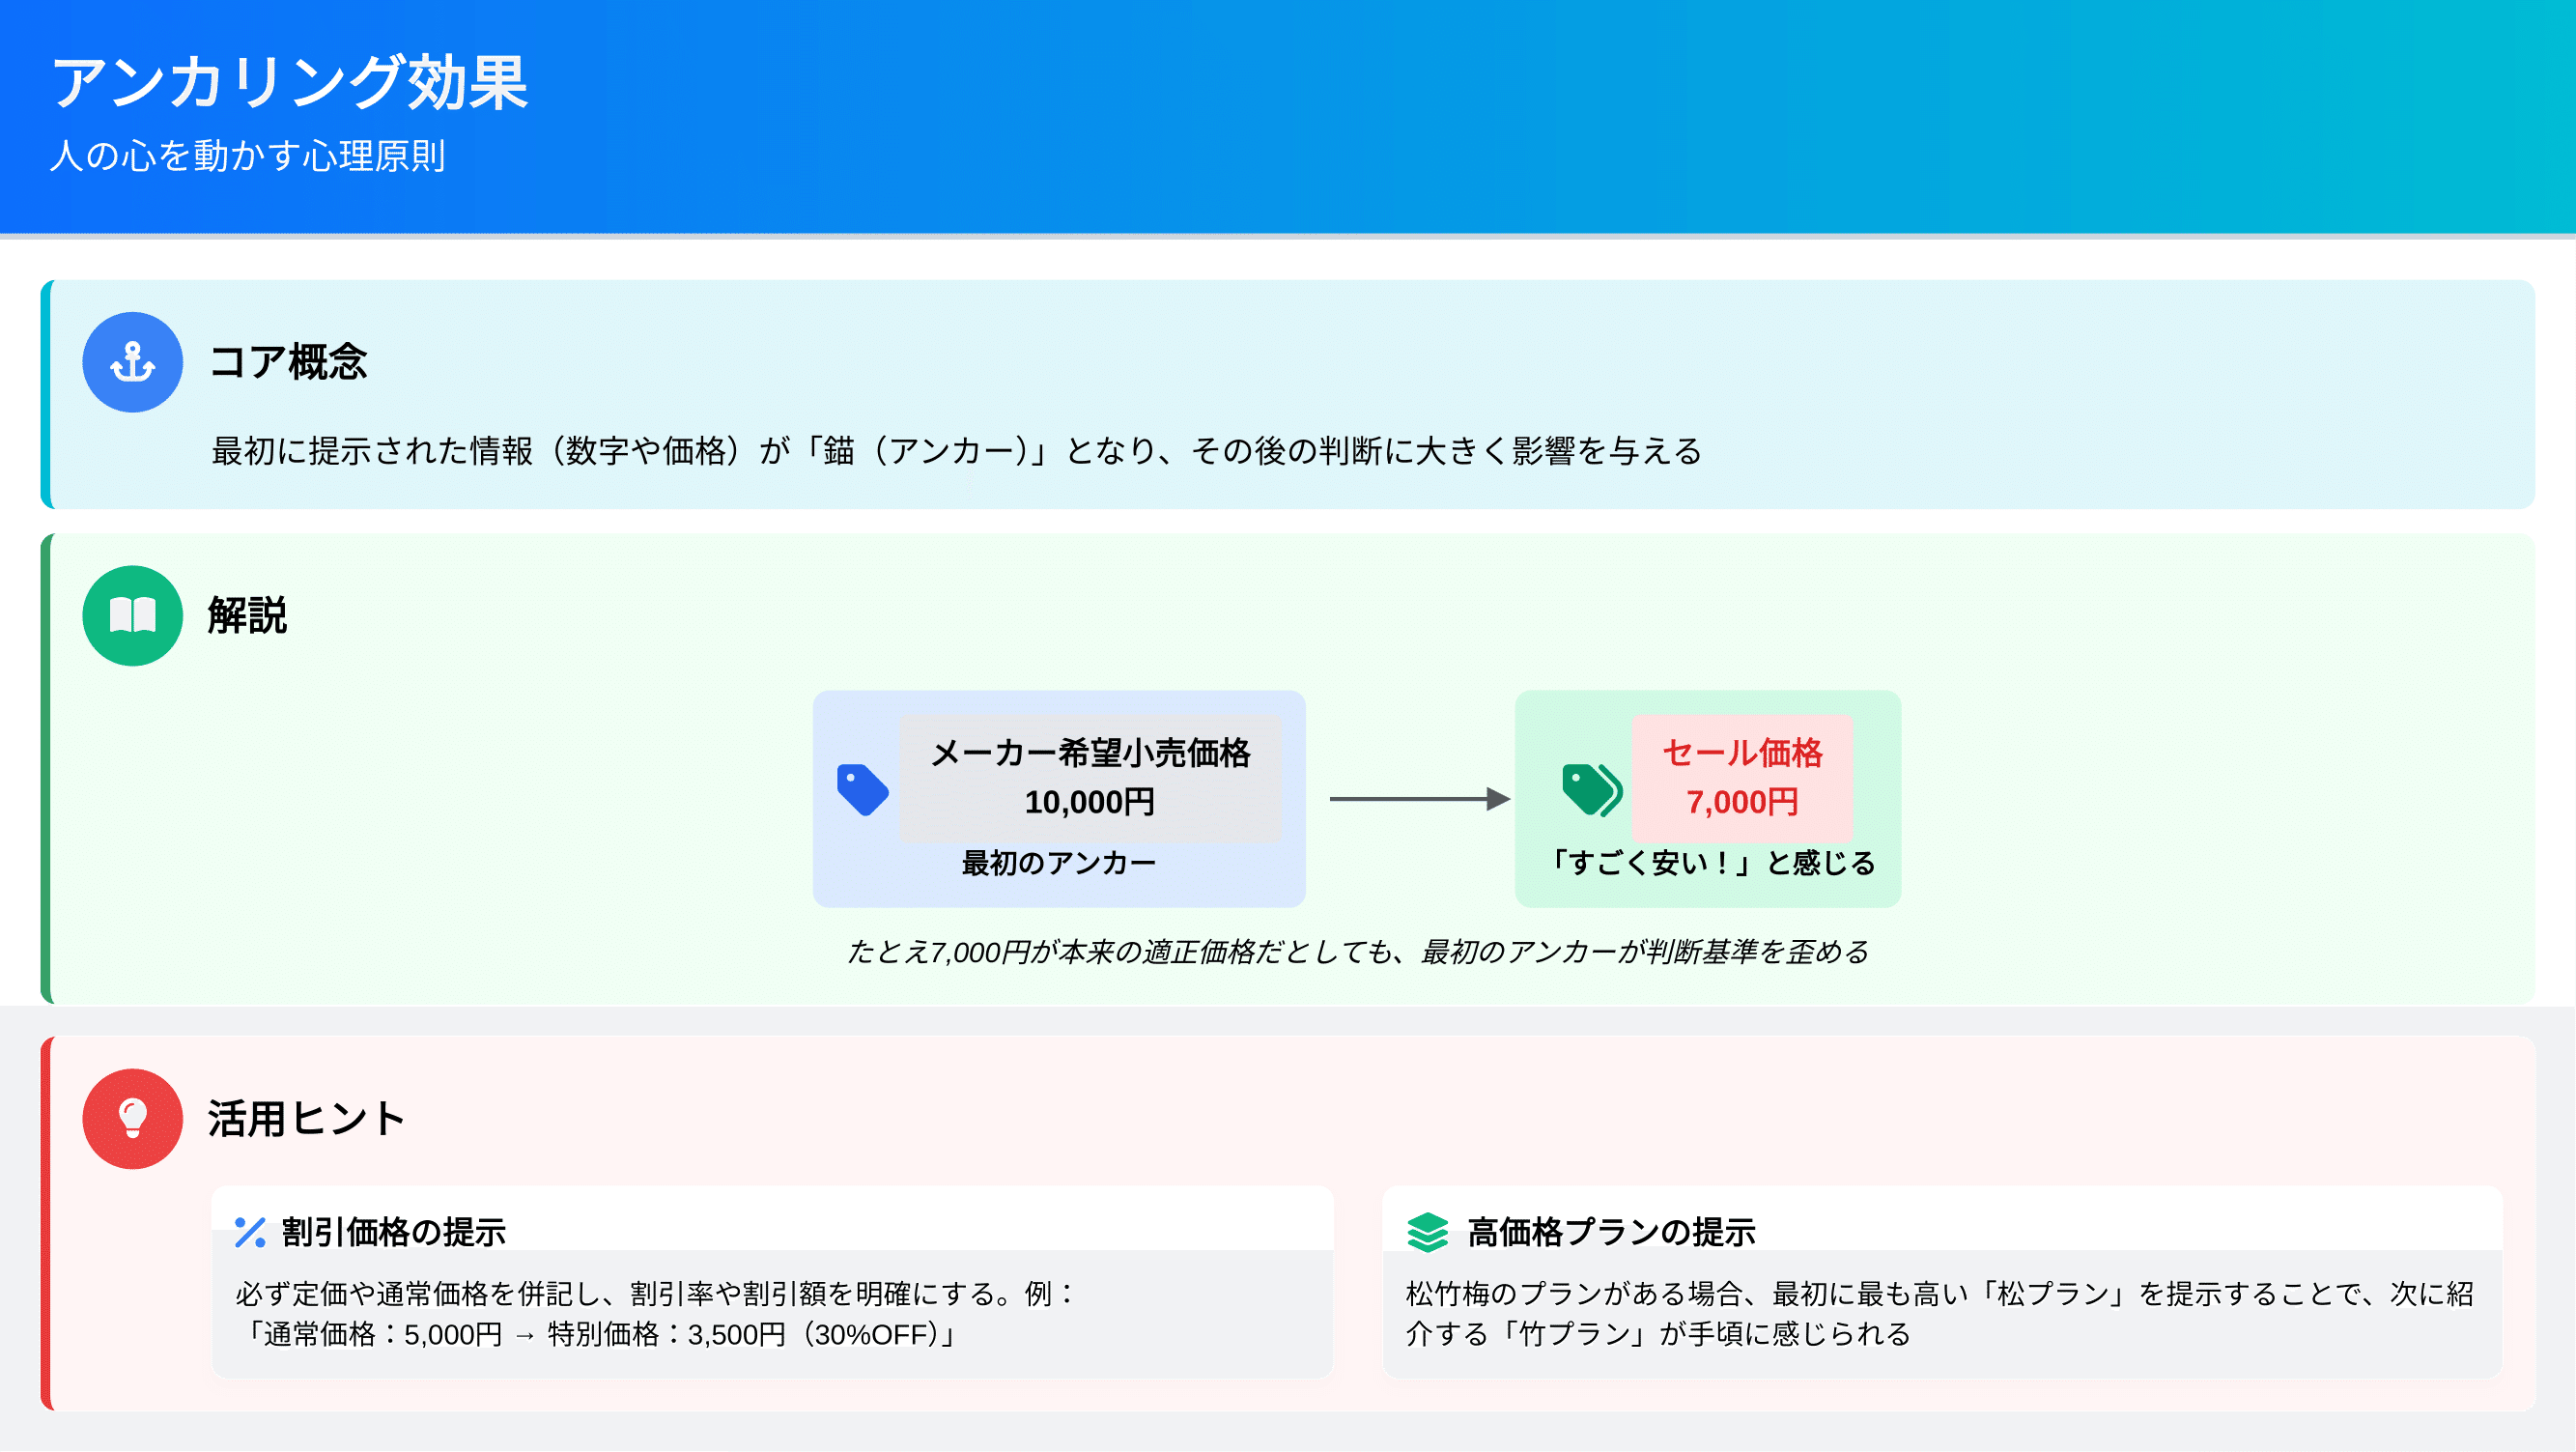Viewport: 2576px width, 1452px height.
Task: Click the 解説 heading
Action: click(x=247, y=615)
